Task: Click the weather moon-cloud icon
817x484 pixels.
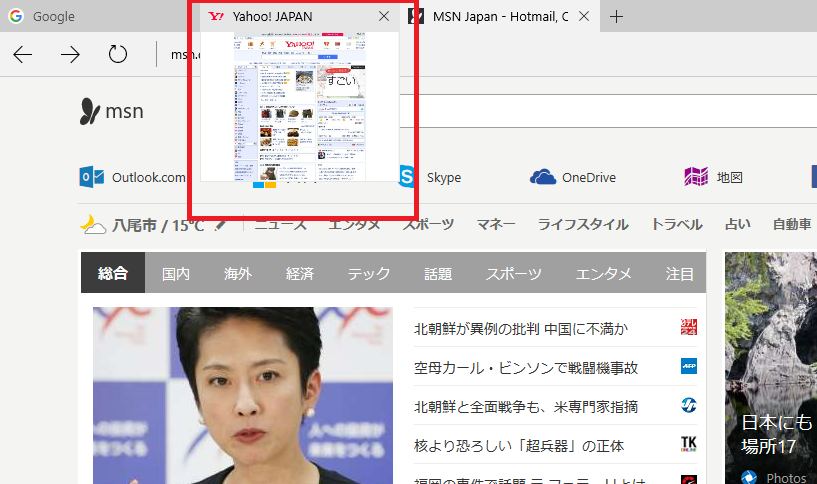Action: coord(93,225)
